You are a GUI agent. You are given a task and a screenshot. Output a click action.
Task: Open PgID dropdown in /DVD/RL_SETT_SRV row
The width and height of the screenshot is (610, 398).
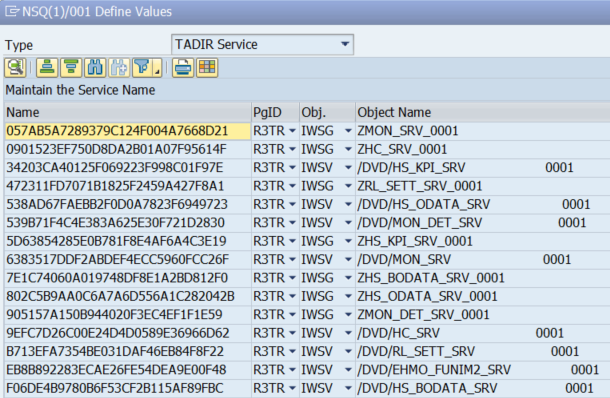coord(292,352)
